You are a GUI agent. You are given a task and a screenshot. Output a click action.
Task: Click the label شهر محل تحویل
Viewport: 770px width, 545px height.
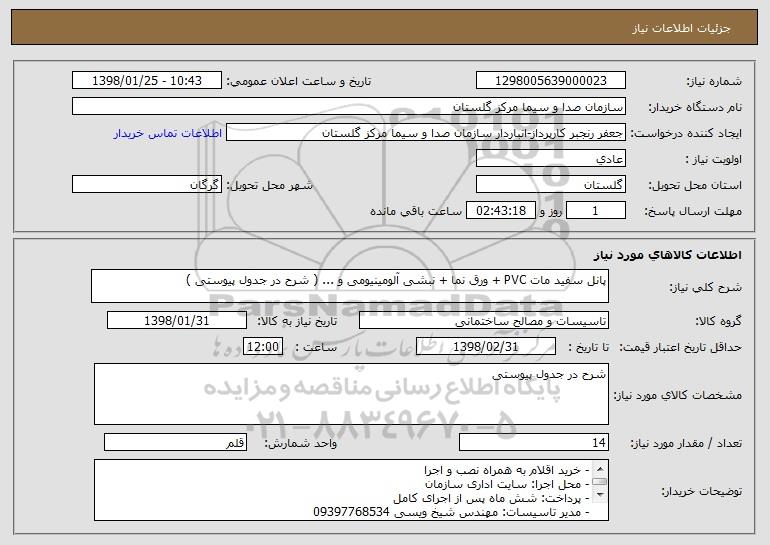[x=269, y=185]
